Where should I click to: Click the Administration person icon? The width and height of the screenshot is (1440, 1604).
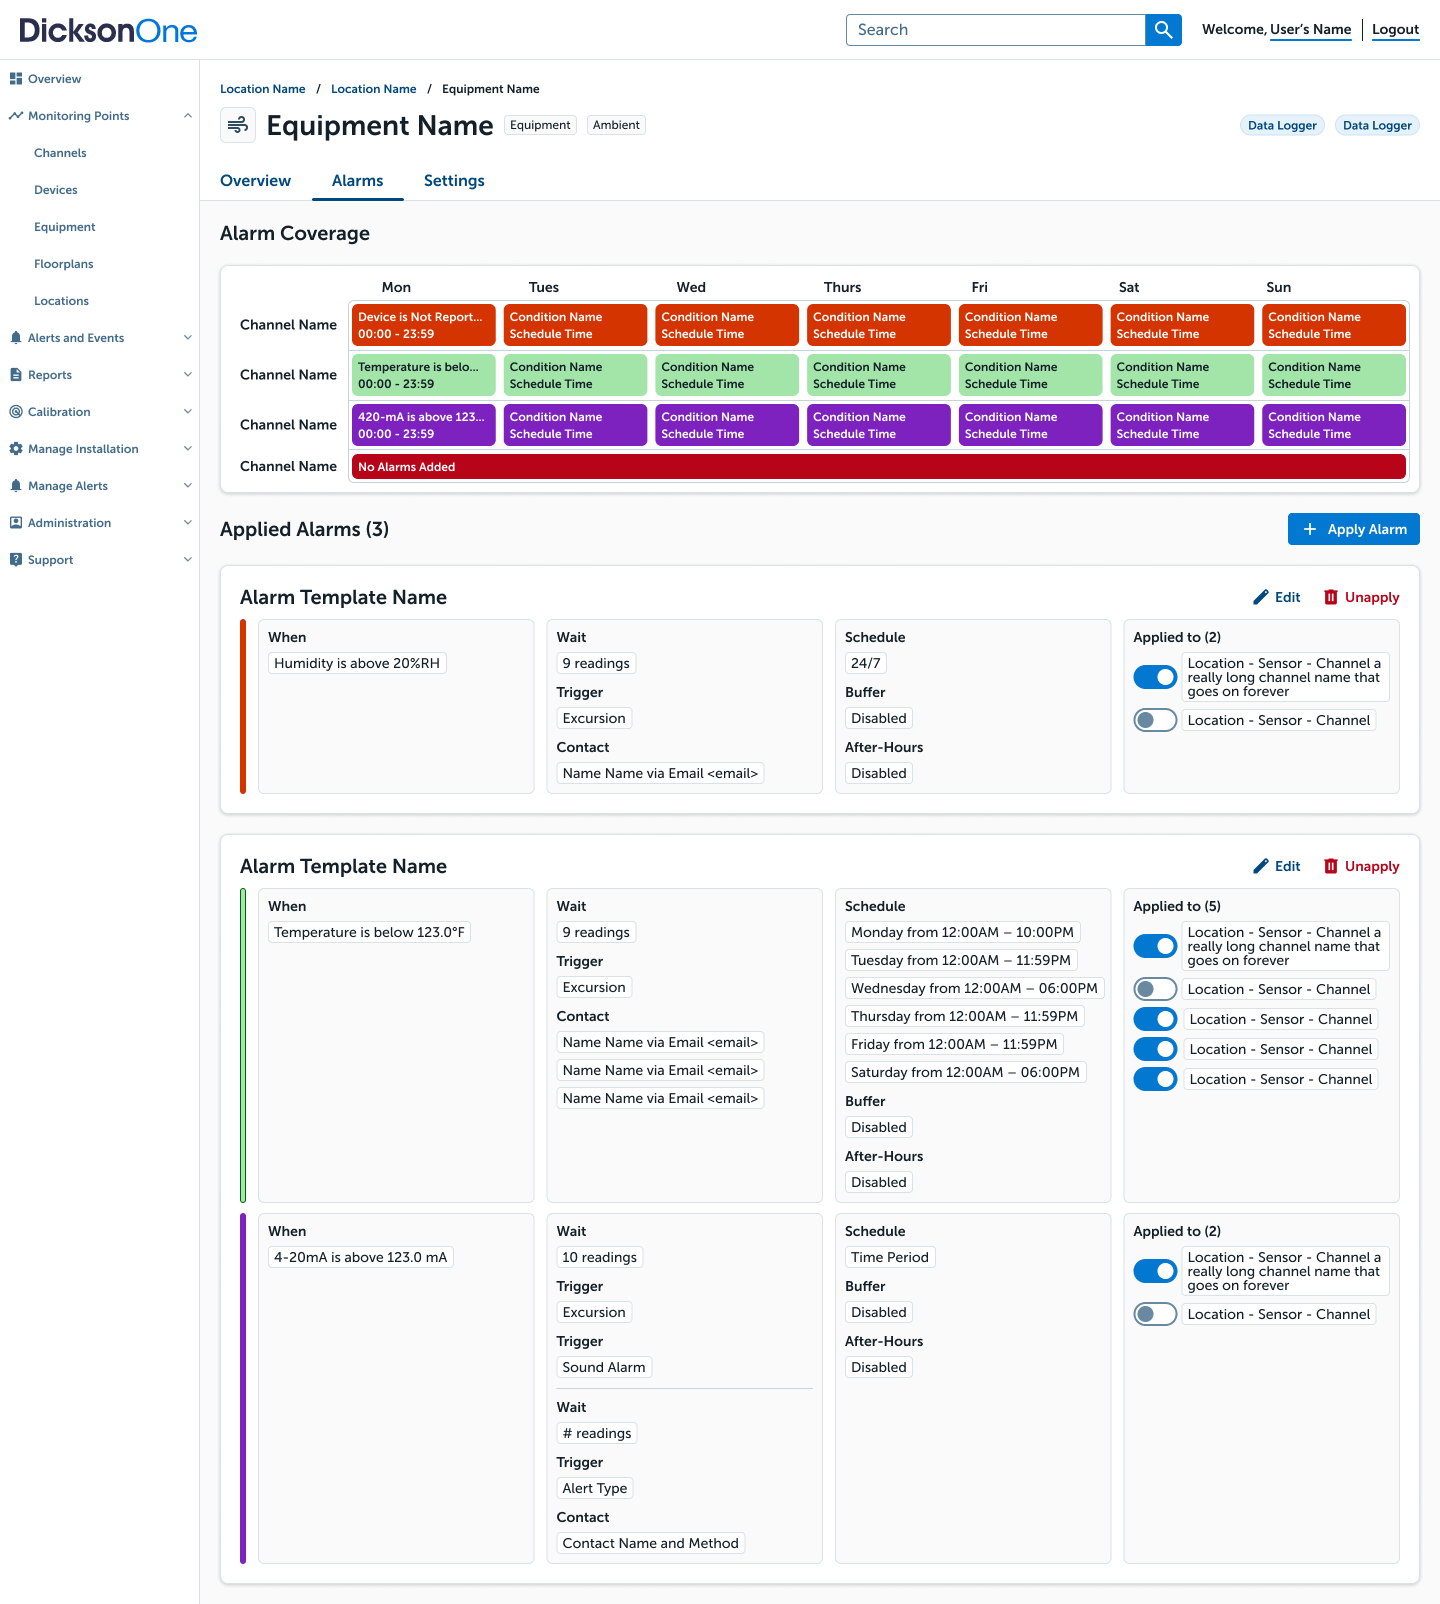(16, 523)
